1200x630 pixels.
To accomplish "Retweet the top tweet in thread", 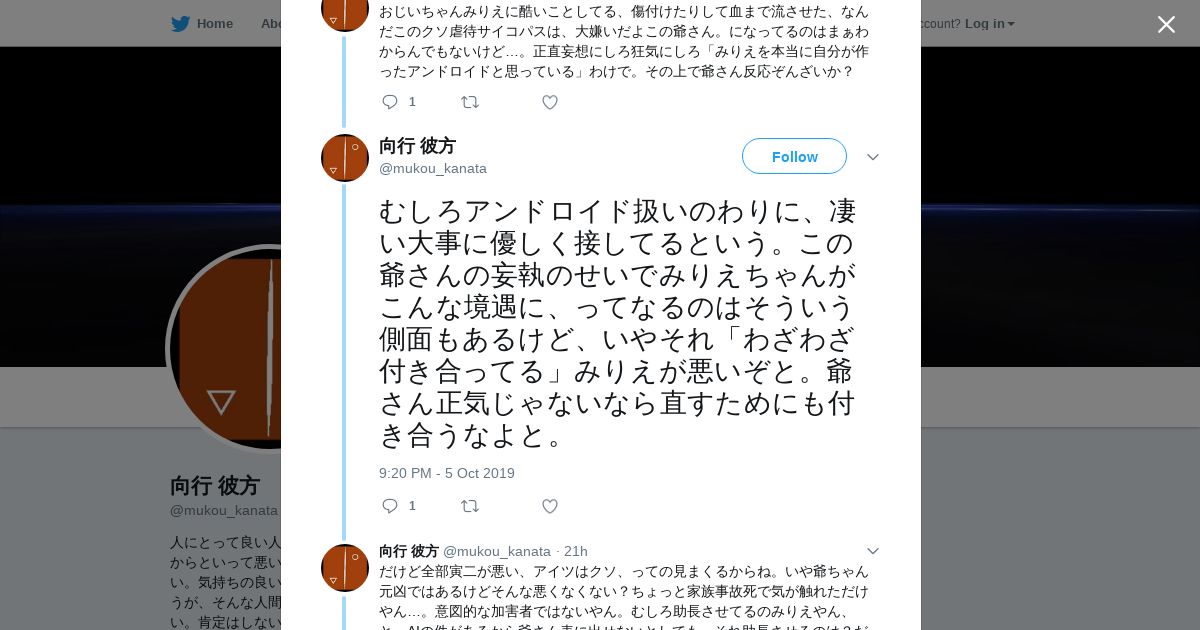I will pyautogui.click(x=470, y=102).
